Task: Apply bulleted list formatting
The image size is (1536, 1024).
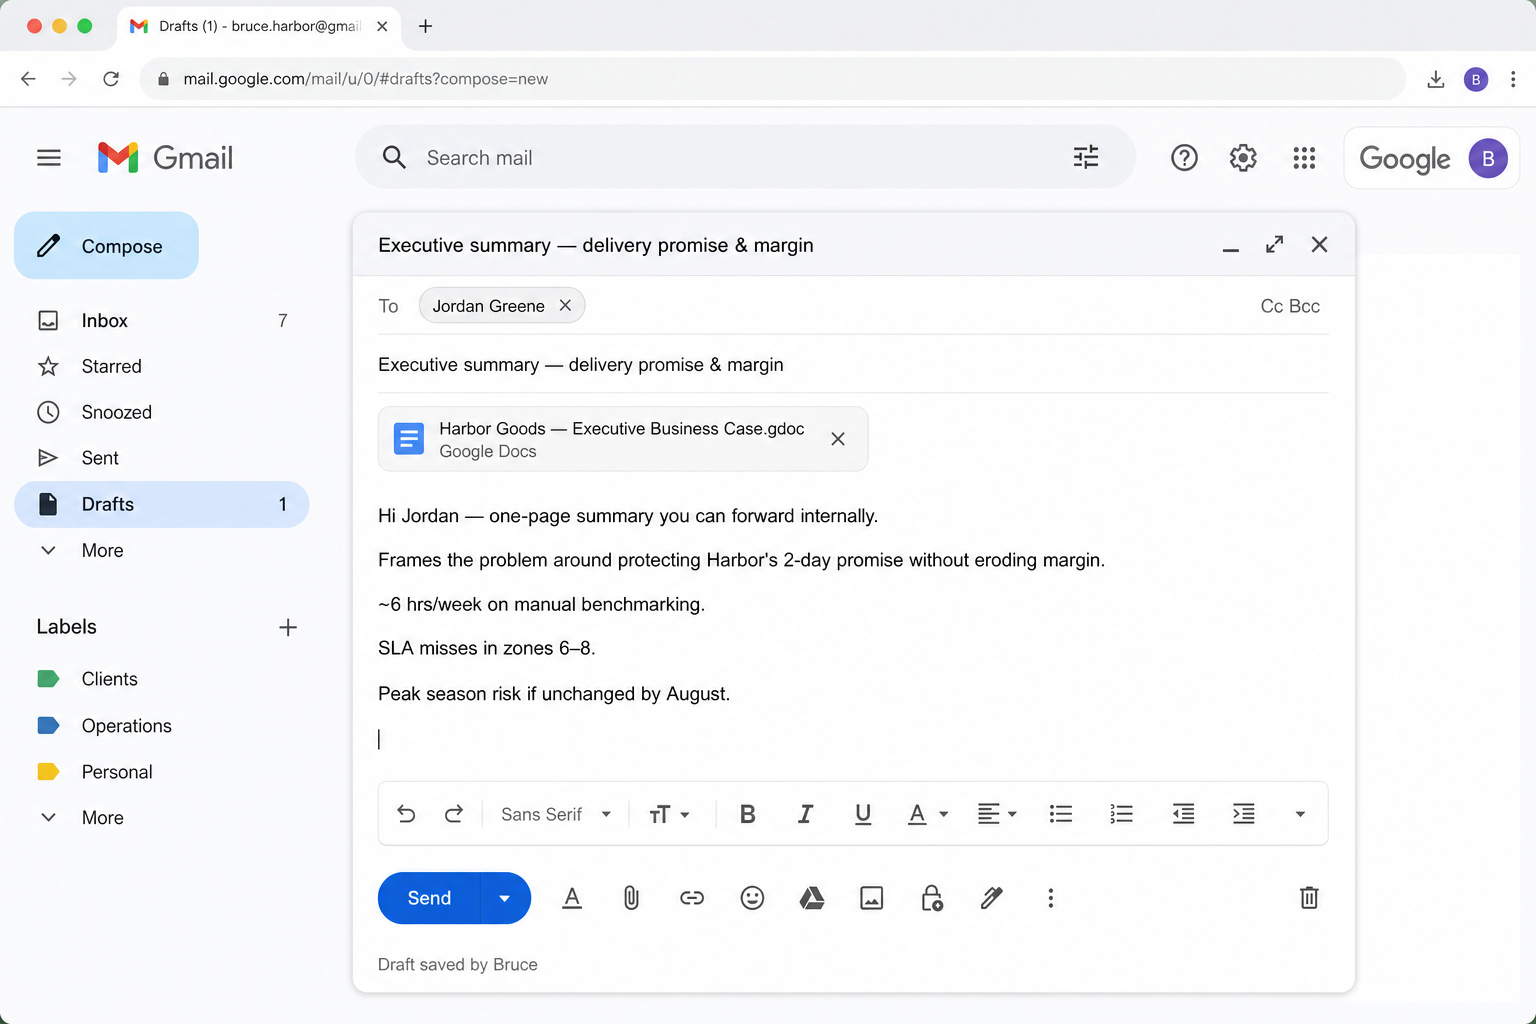Action: (x=1061, y=814)
